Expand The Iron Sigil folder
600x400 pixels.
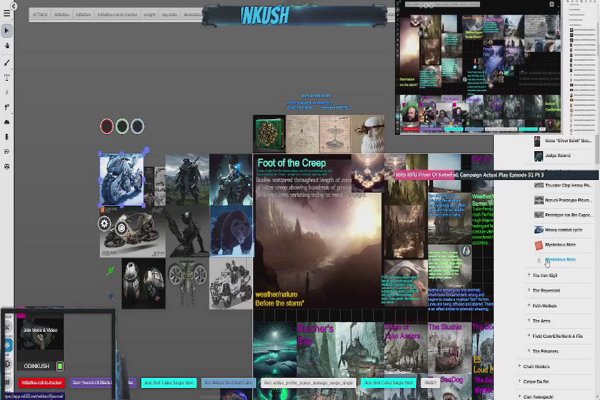[529, 275]
